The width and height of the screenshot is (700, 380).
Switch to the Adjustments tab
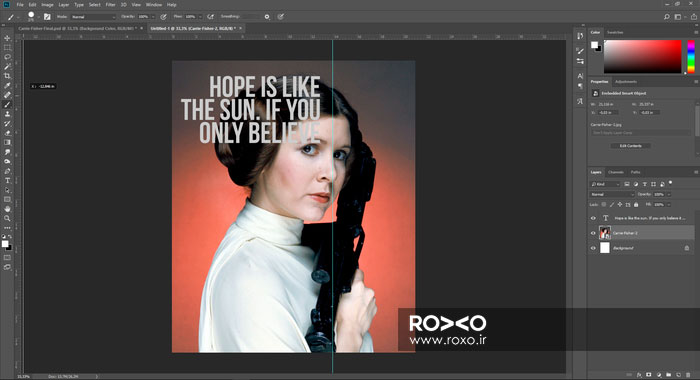tap(625, 82)
